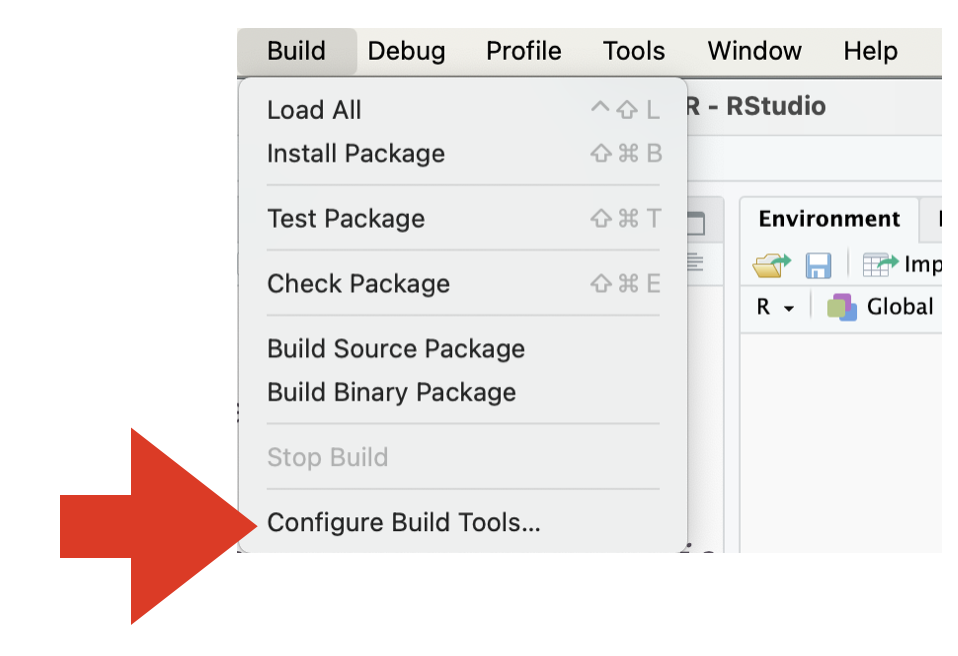The width and height of the screenshot is (958, 656).
Task: Choose Build Source Package
Action: [x=395, y=349]
